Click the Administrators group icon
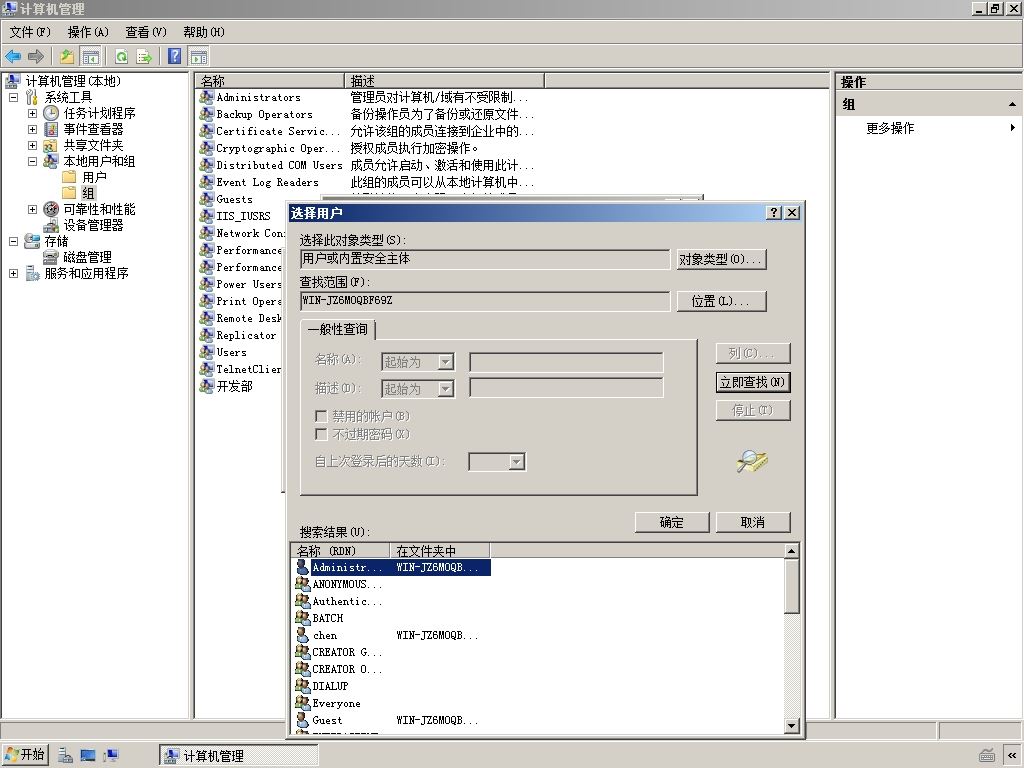 point(206,97)
